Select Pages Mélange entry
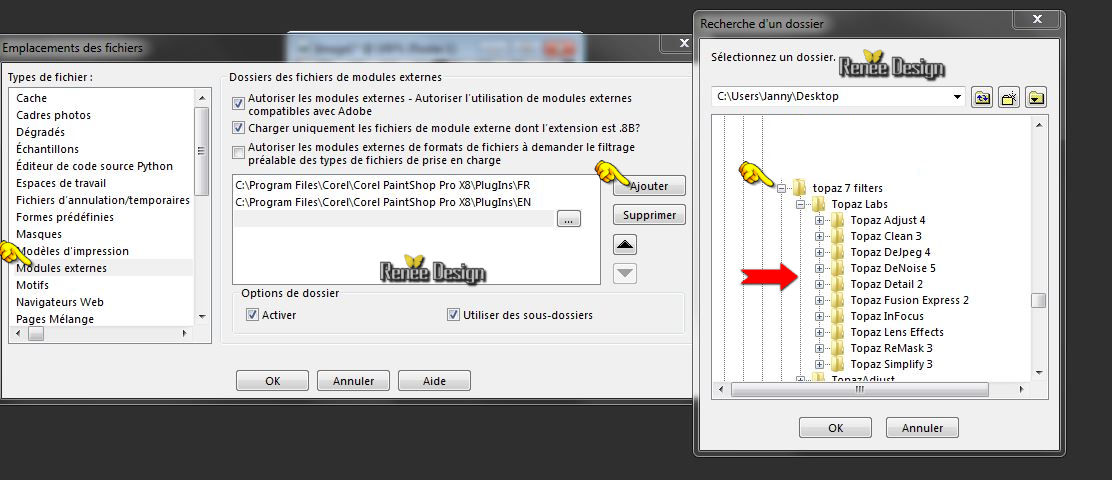The height and width of the screenshot is (480, 1112). click(x=55, y=319)
